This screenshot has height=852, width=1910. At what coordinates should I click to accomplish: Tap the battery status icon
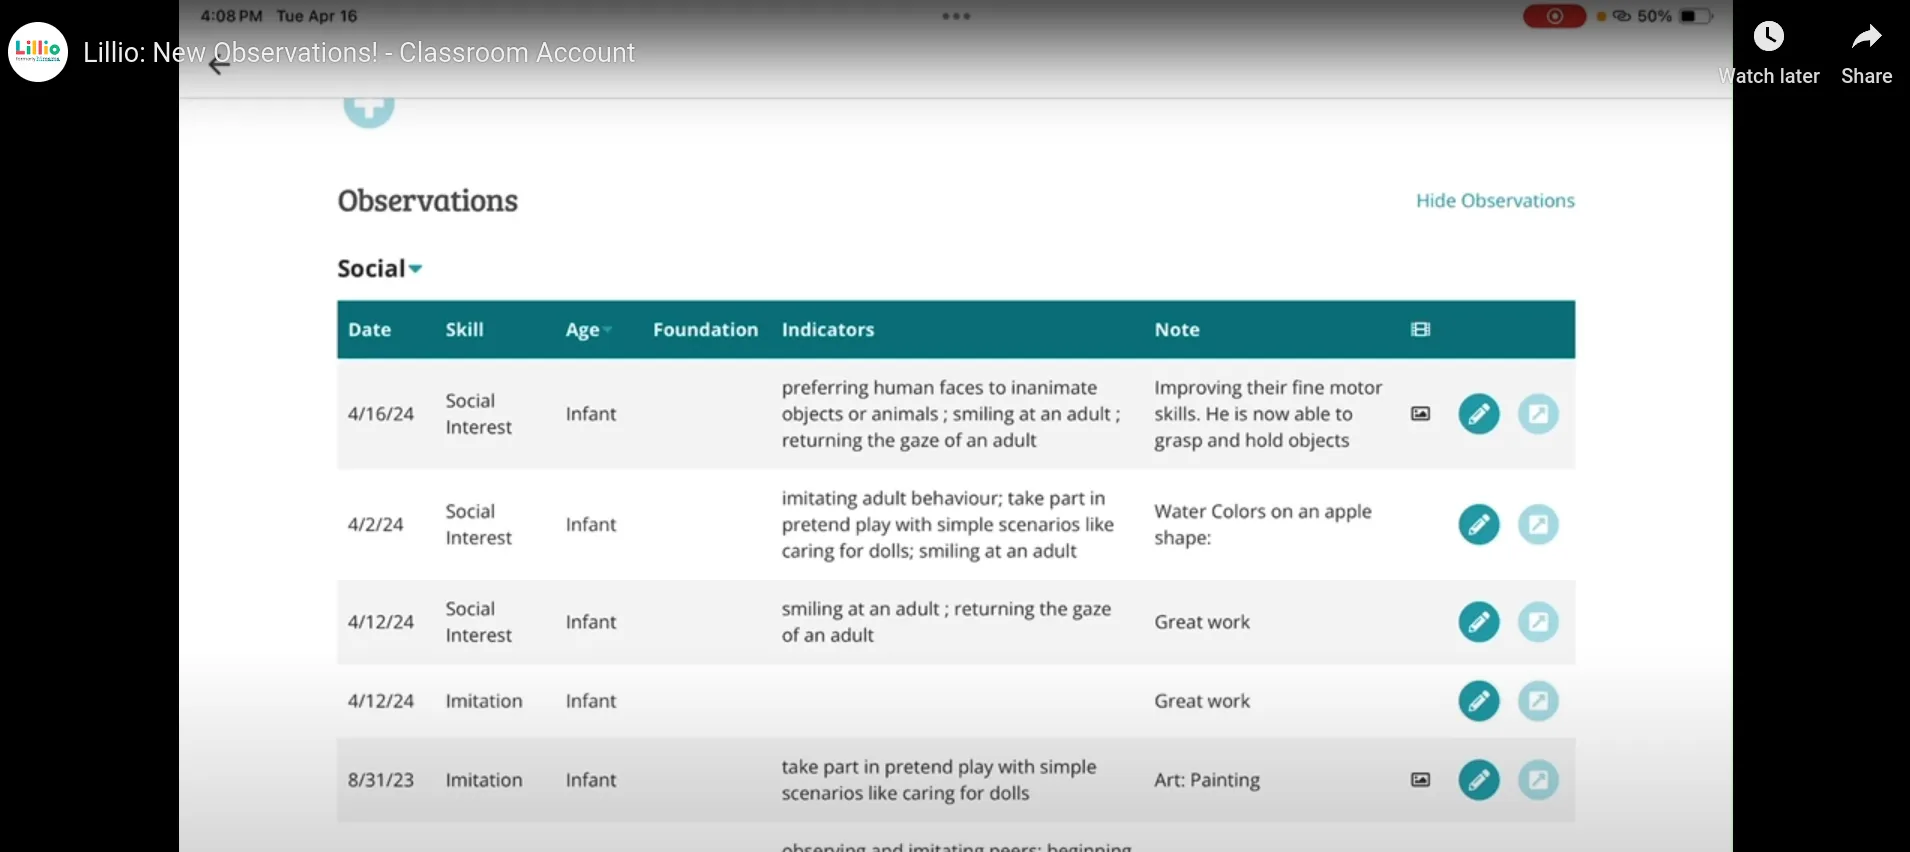pyautogui.click(x=1696, y=16)
